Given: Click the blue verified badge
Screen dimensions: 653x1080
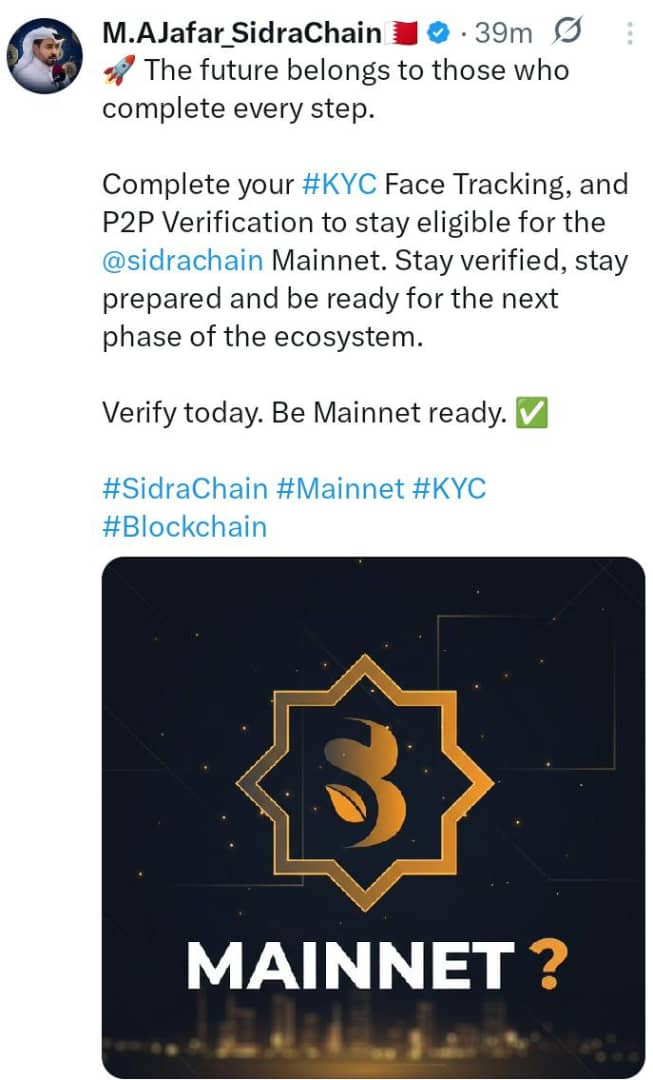Looking at the screenshot, I should (x=437, y=32).
